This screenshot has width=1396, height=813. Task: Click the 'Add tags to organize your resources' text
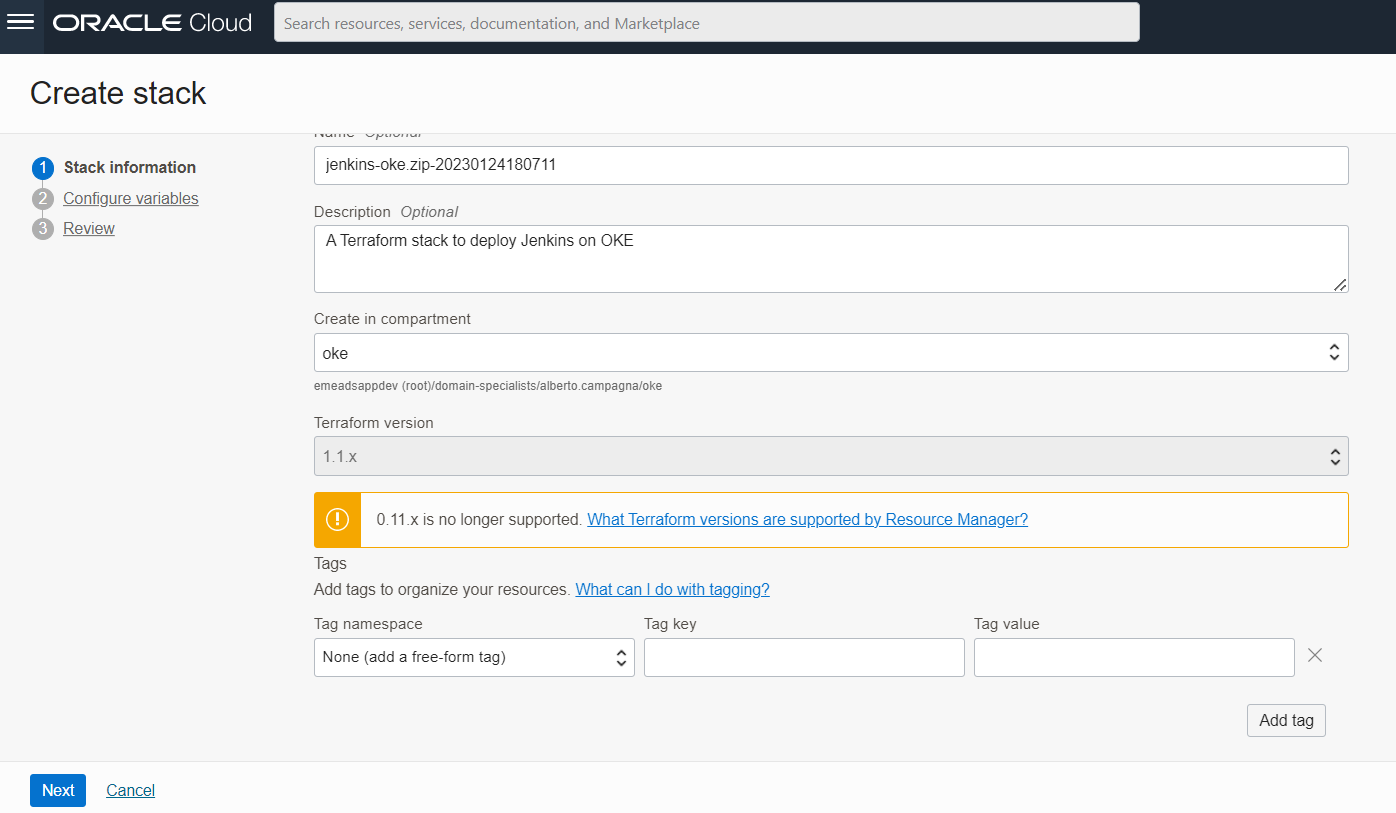coord(442,589)
